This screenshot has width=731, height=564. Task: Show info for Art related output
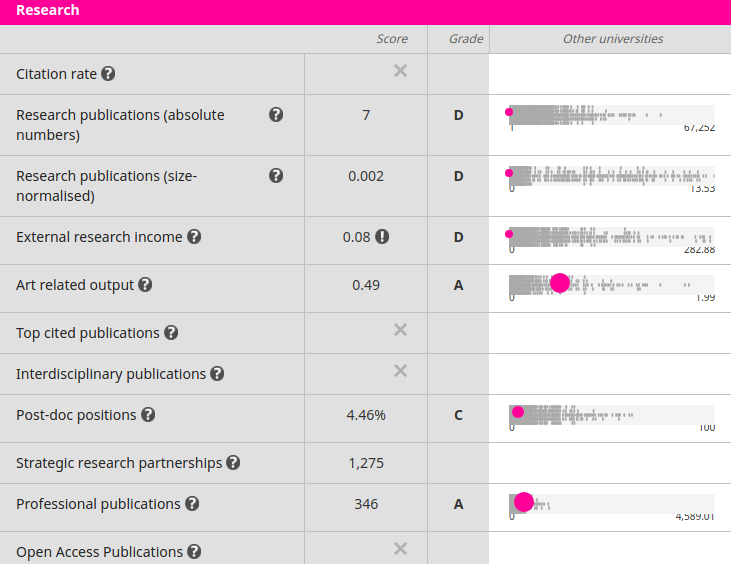(145, 285)
